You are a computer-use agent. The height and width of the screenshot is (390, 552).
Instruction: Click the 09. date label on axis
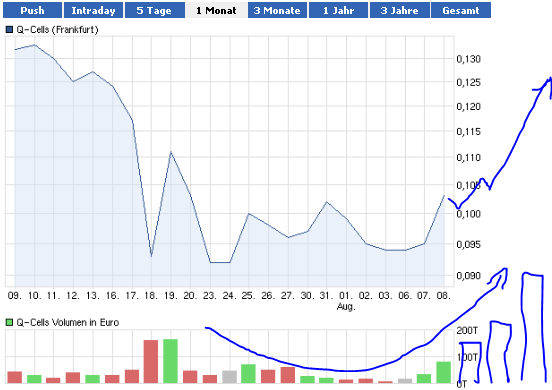[15, 295]
